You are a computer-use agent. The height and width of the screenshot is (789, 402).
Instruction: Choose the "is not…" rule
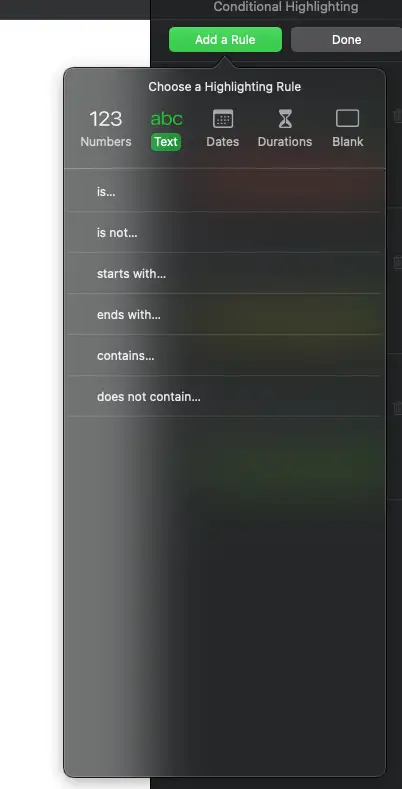pos(224,232)
